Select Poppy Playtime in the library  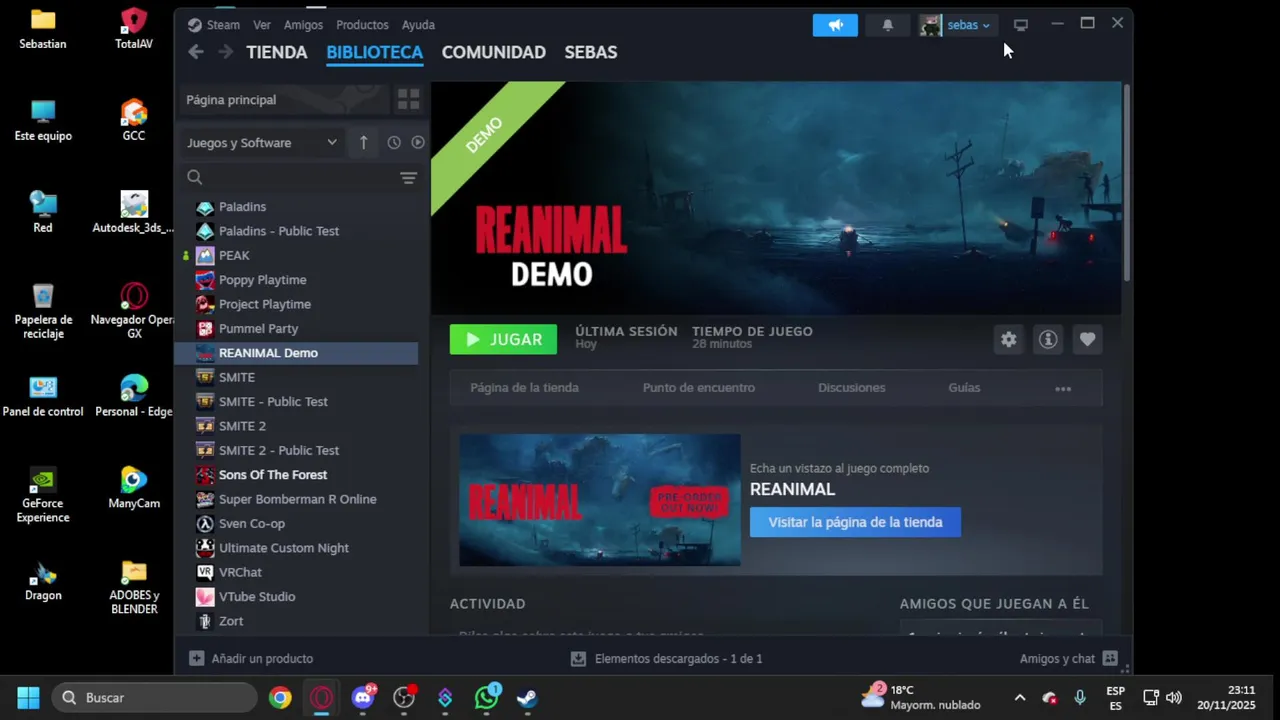coord(296,280)
